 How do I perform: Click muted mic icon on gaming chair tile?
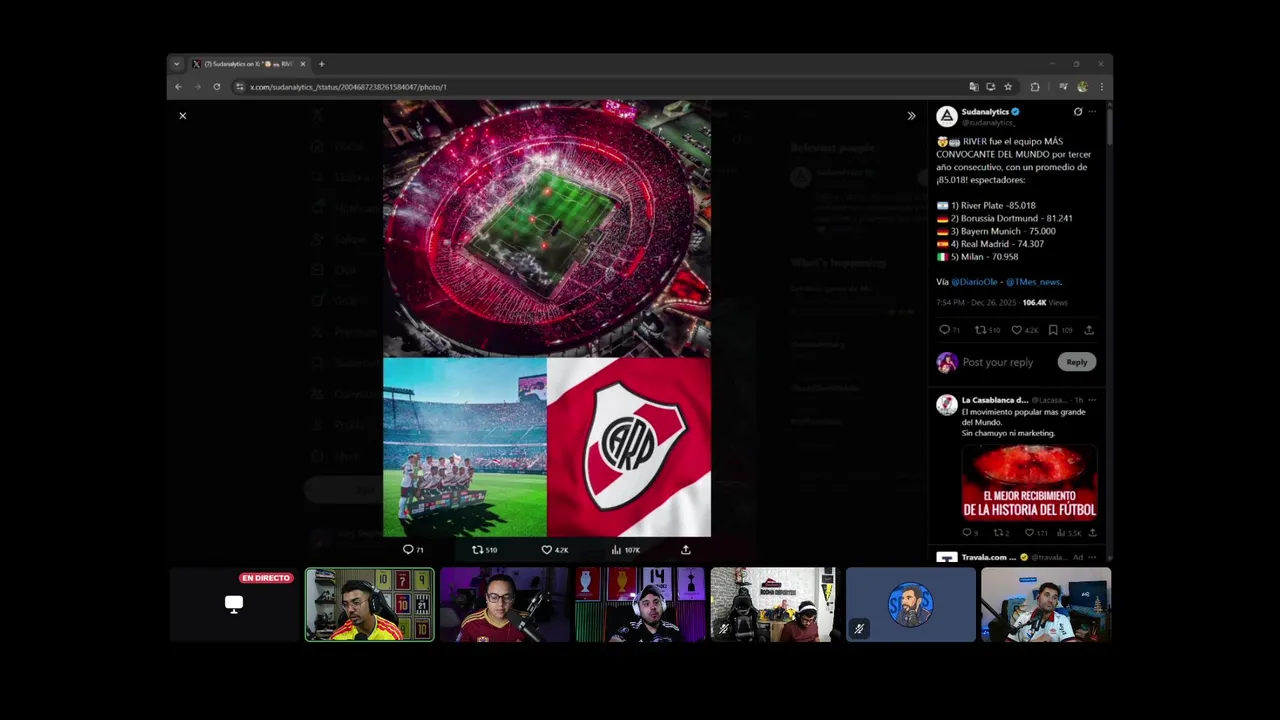click(723, 629)
